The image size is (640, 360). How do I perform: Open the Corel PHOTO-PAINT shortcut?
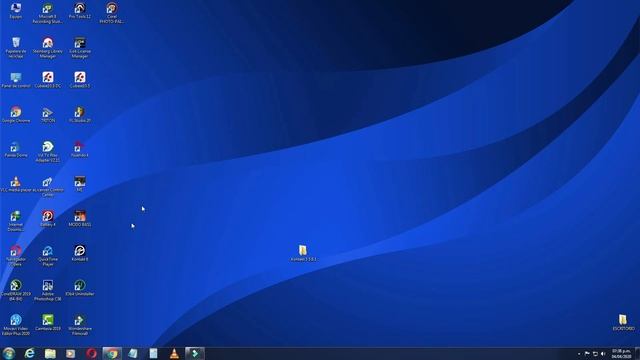[x=111, y=13]
